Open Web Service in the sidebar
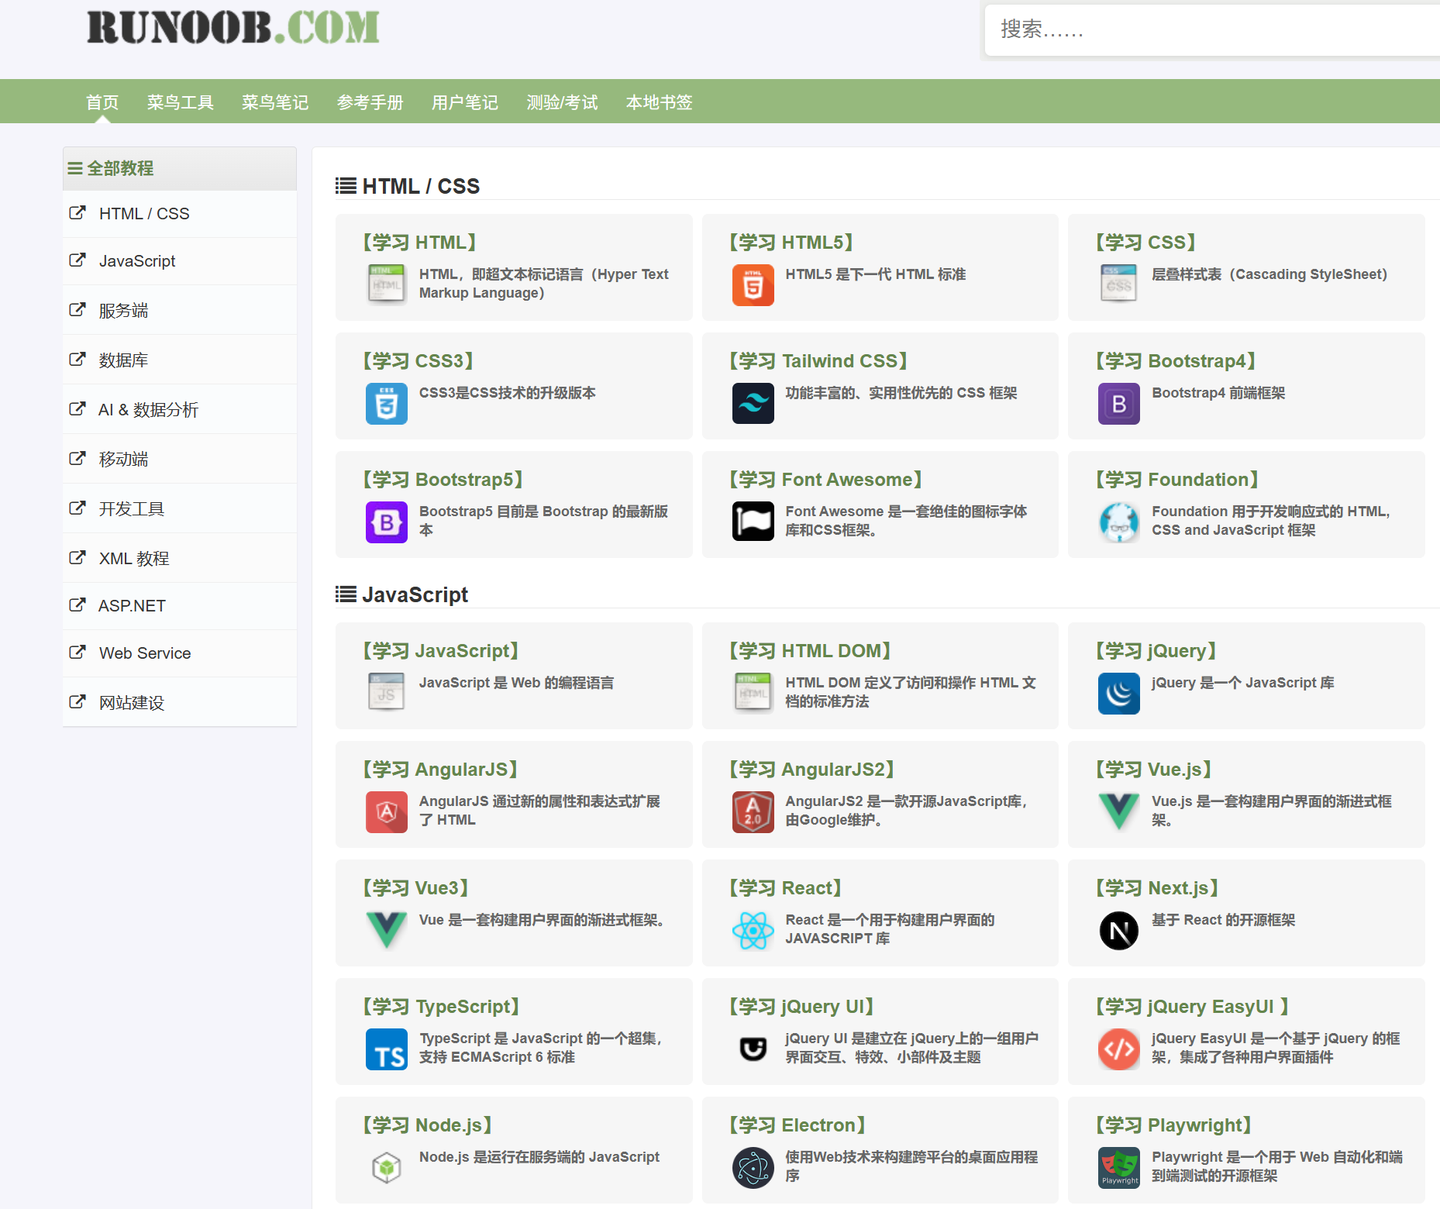 click(x=180, y=653)
